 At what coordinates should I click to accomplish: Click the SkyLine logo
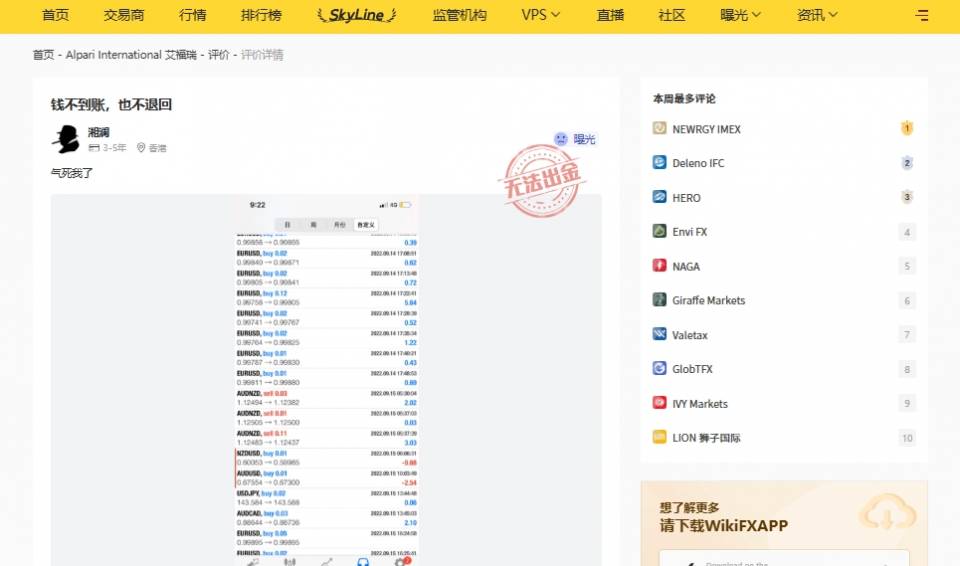tap(357, 15)
